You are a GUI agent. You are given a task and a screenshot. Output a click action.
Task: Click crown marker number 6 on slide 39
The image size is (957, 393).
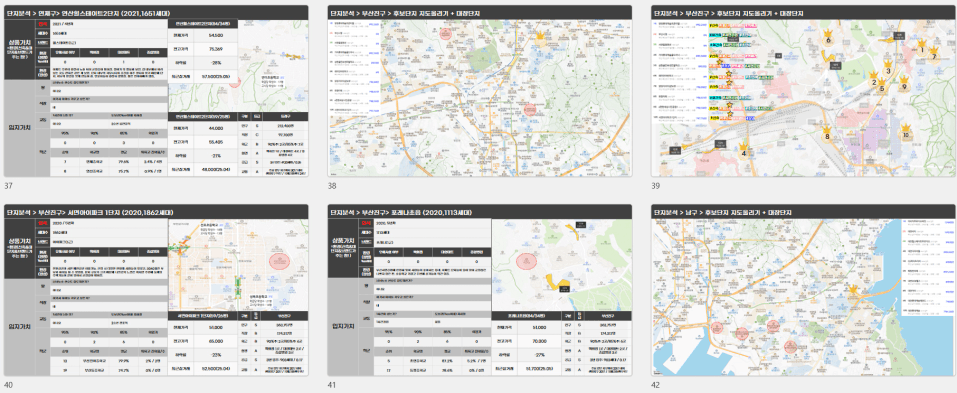point(828,38)
